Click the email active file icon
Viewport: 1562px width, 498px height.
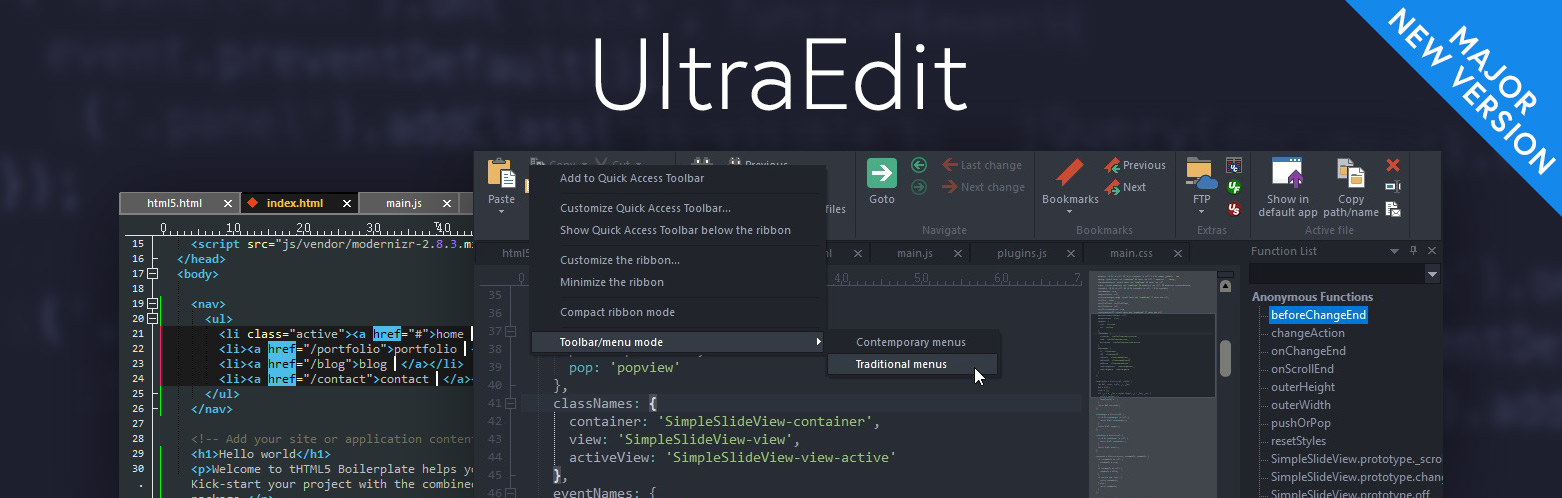pos(1392,209)
